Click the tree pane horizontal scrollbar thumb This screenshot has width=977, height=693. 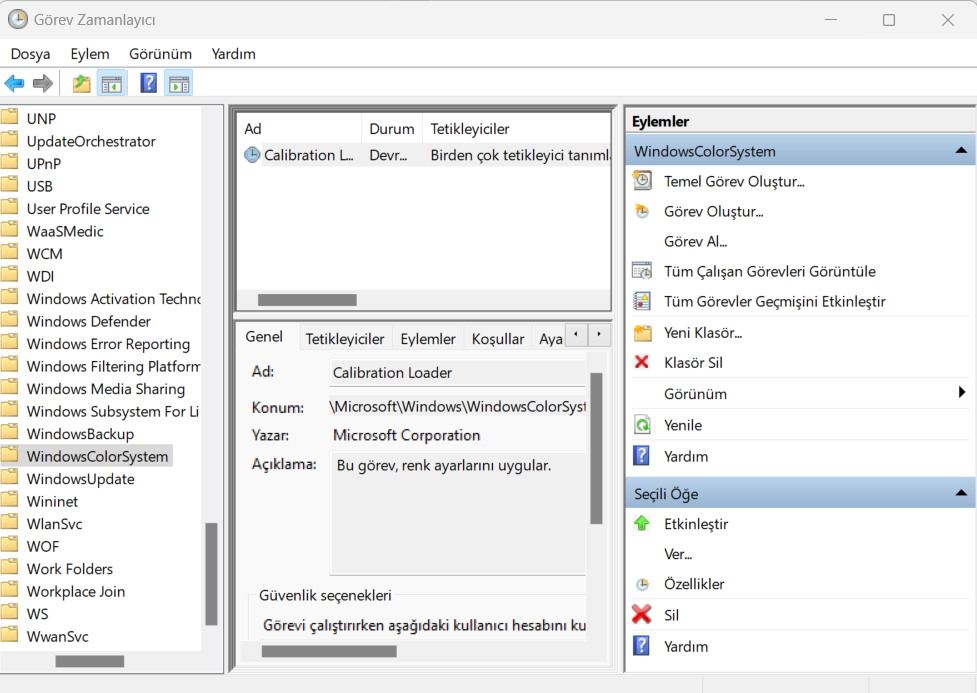90,661
